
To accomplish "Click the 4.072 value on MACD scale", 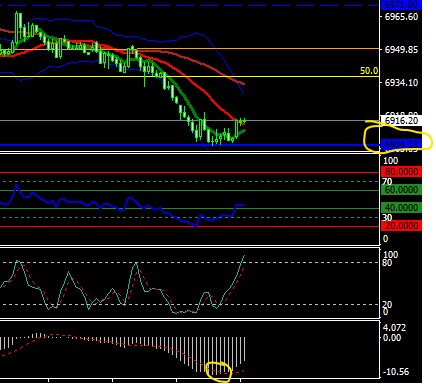I will point(394,328).
